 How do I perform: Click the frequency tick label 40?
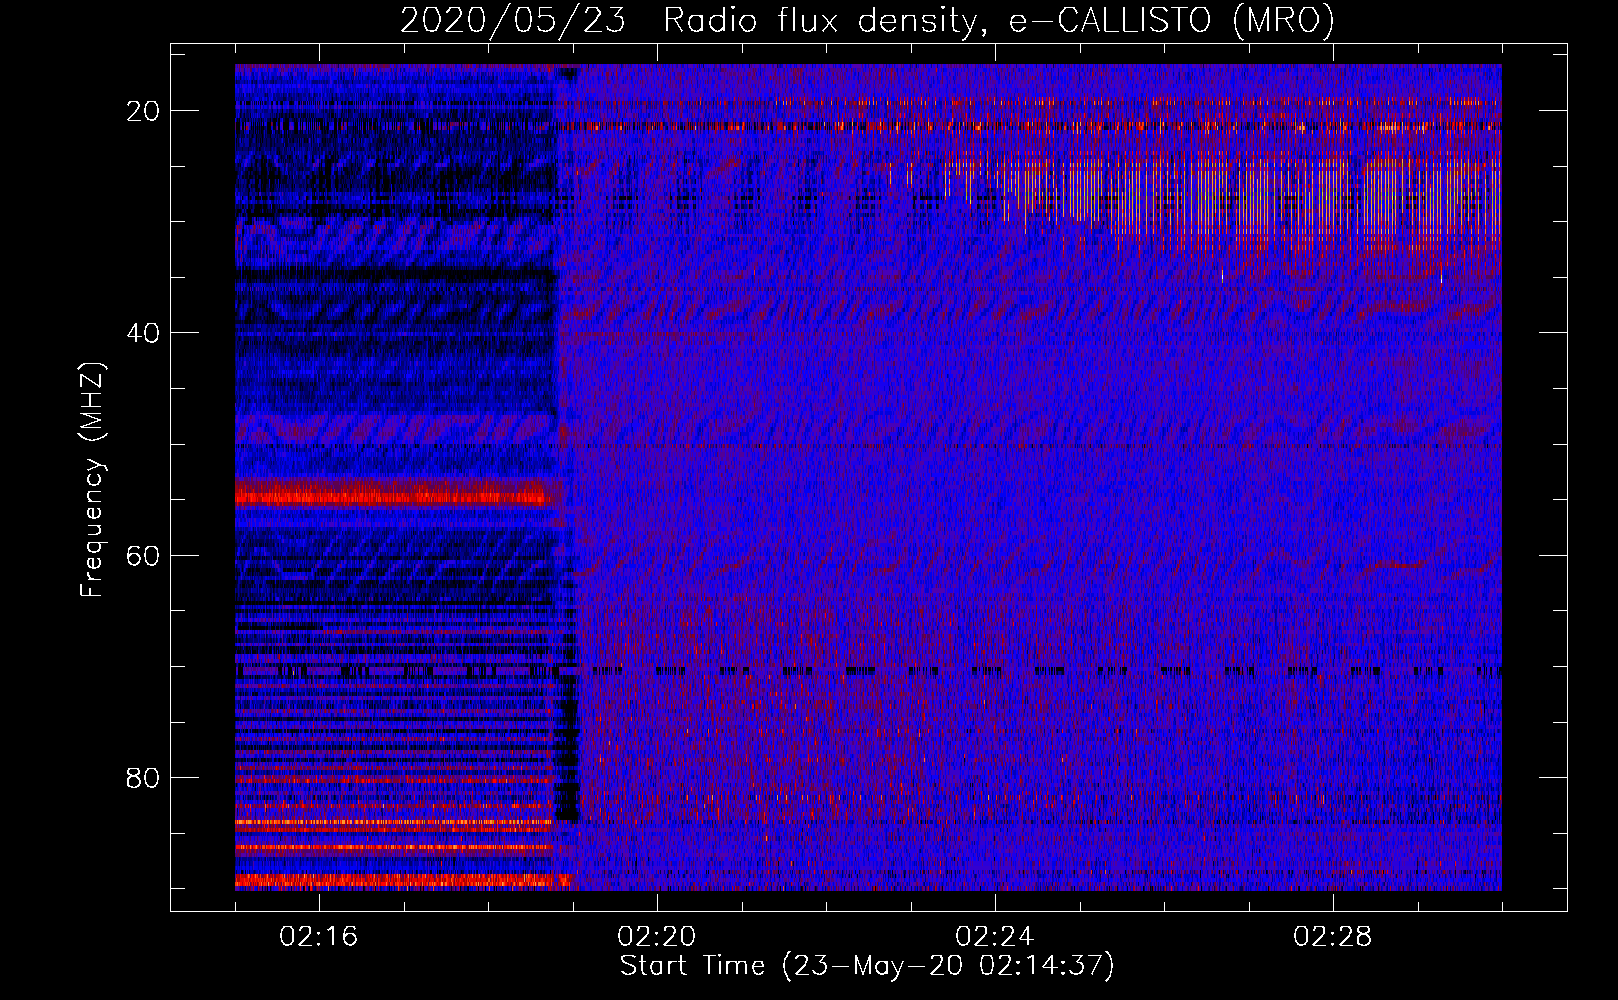pos(143,333)
